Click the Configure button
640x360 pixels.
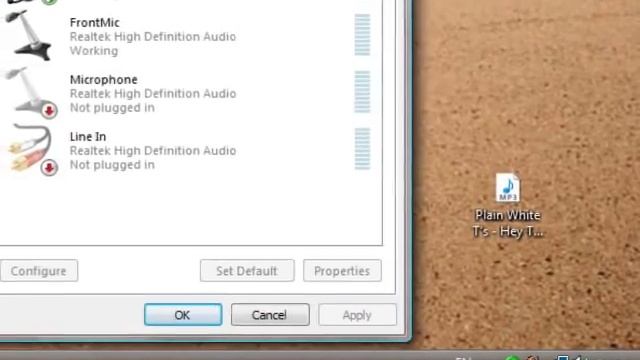click(39, 271)
